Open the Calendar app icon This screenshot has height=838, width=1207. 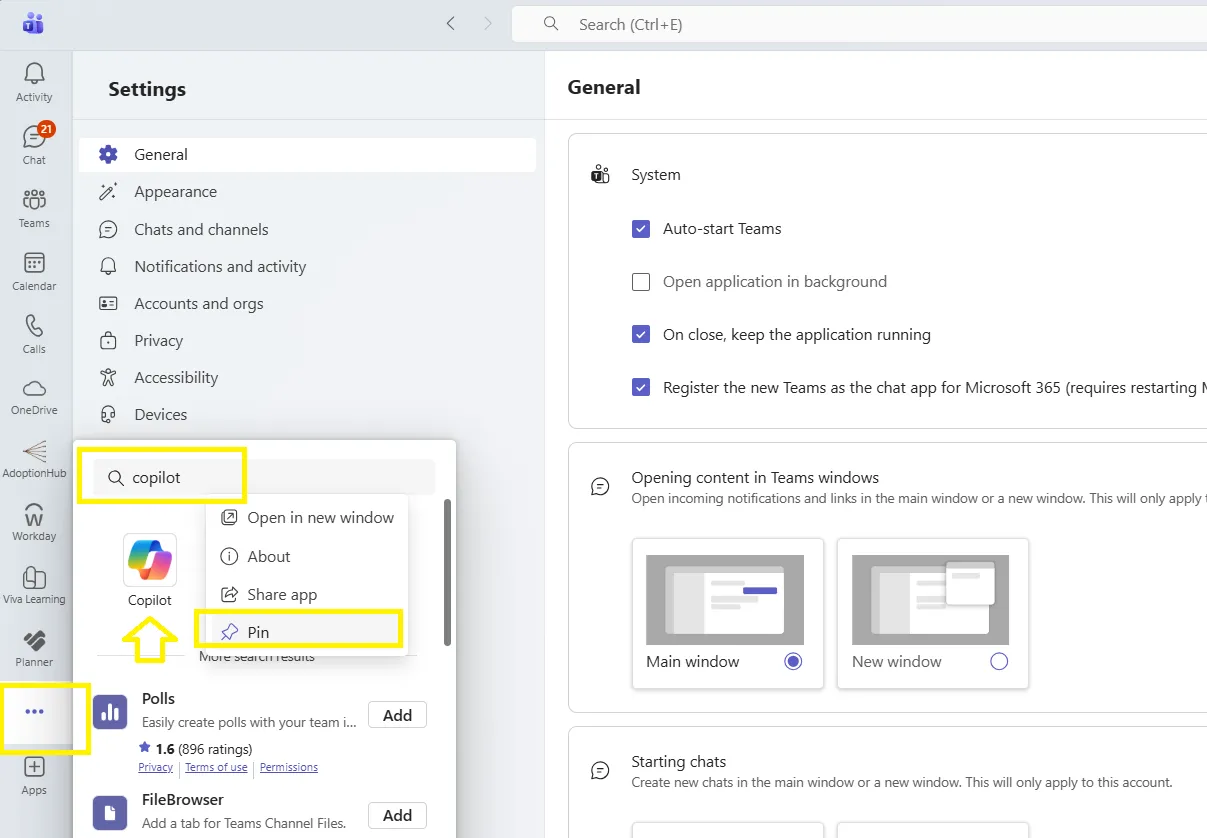coord(34,270)
